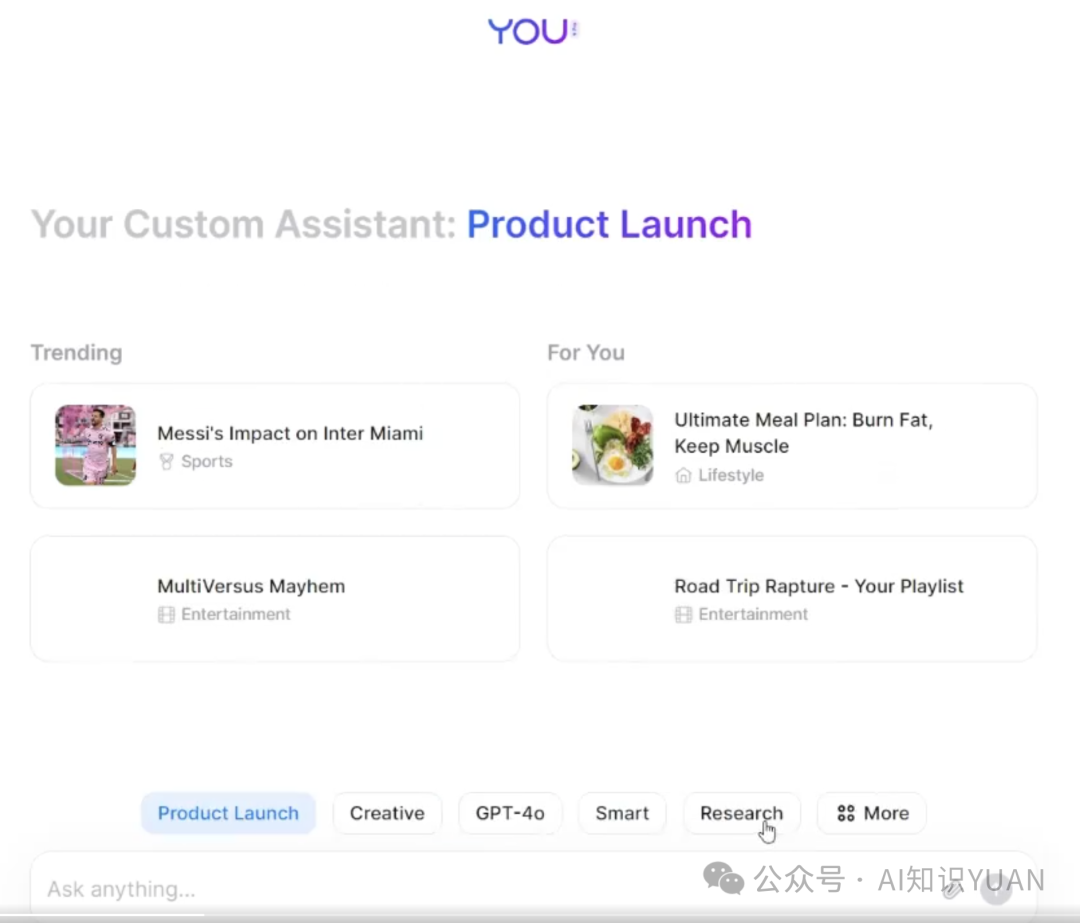Focus the Ask anything input field
Image resolution: width=1080 pixels, height=923 pixels.
tap(400, 889)
